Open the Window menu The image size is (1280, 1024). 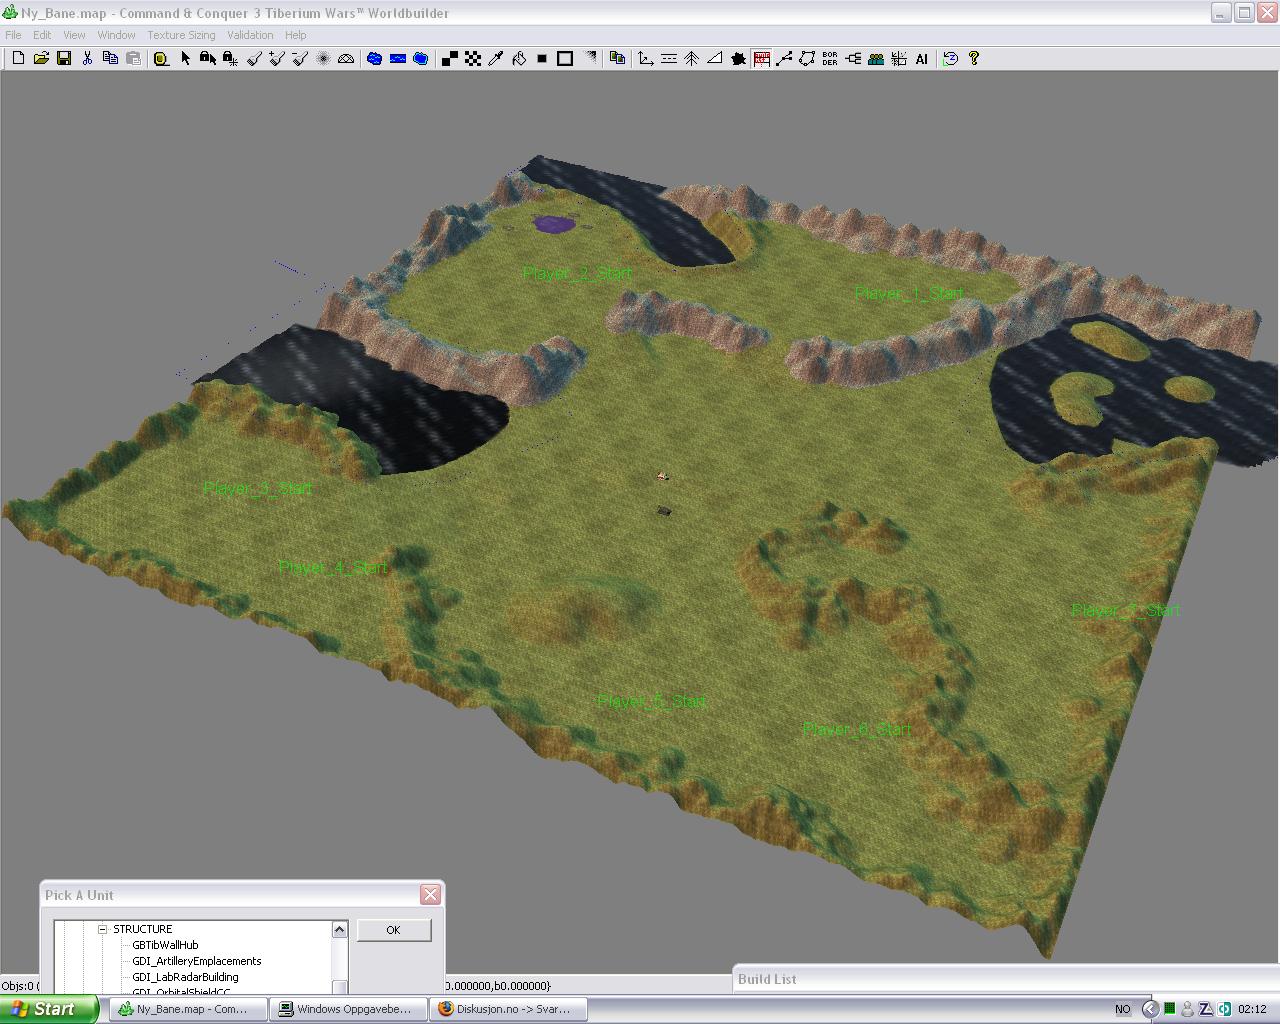click(116, 35)
